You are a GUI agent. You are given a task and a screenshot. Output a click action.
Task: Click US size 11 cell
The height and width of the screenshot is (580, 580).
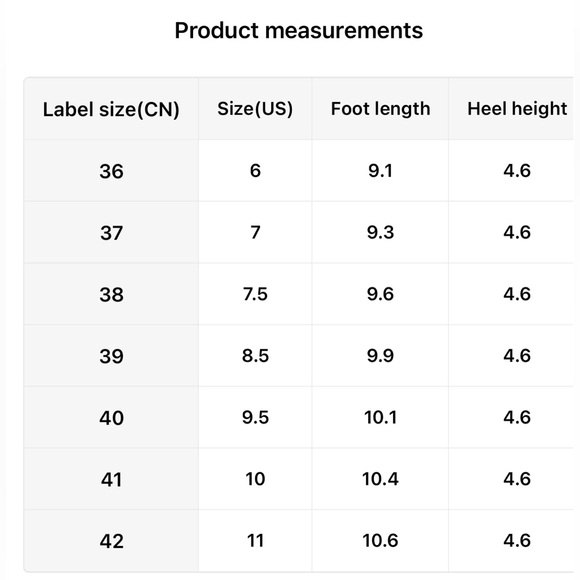click(x=255, y=541)
